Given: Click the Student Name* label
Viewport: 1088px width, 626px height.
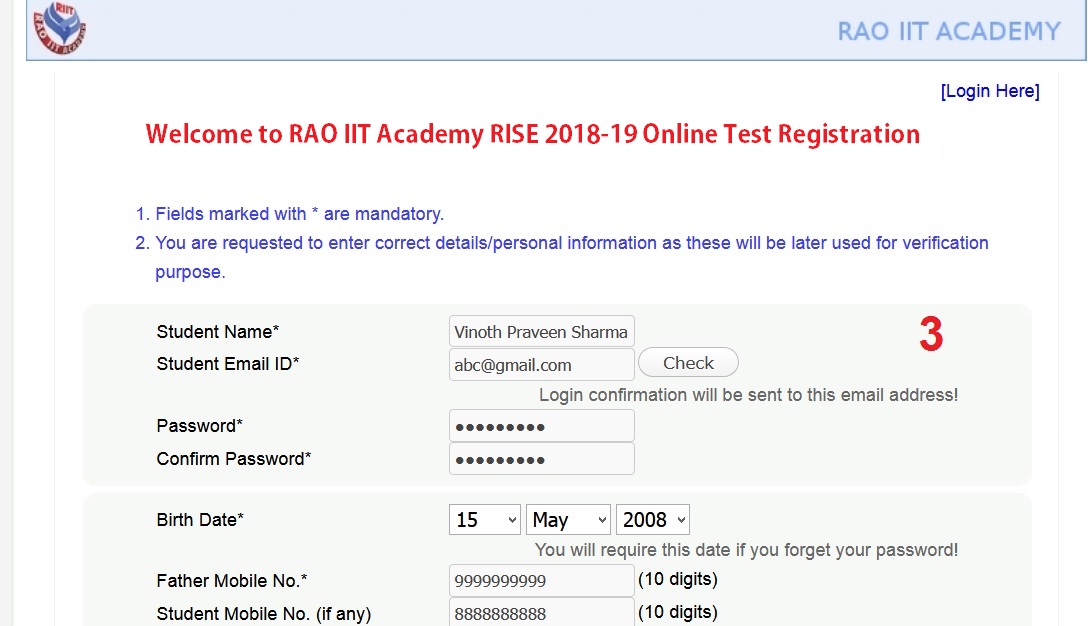Looking at the screenshot, I should tap(218, 332).
